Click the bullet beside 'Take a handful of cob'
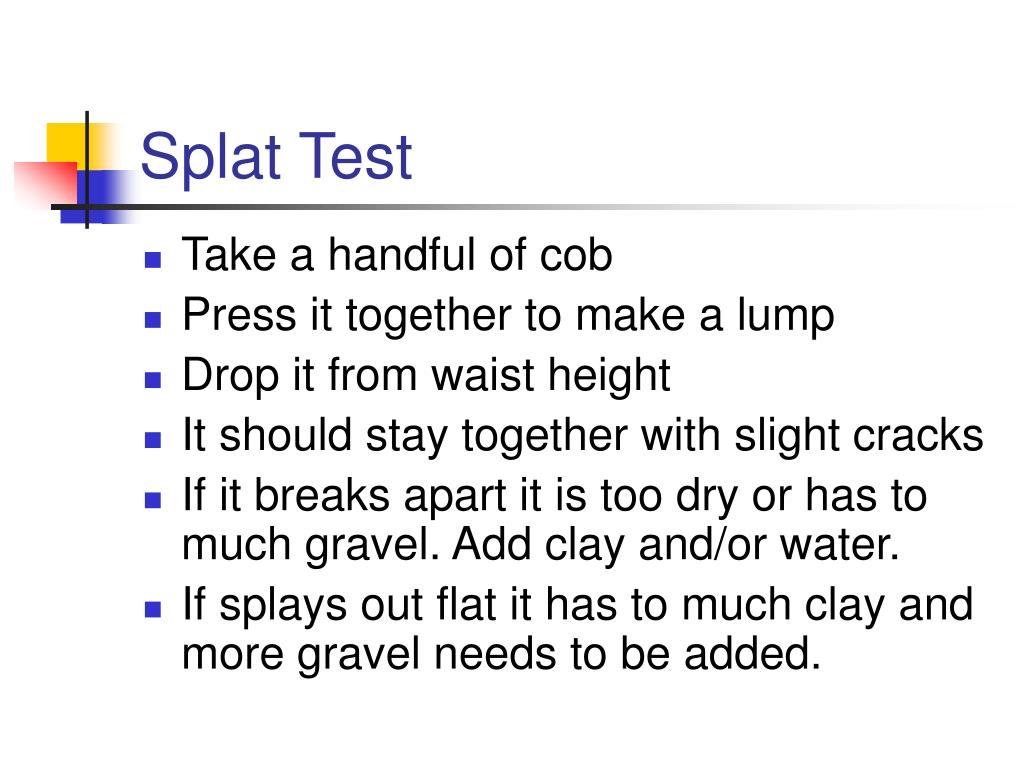Image resolution: width=1024 pixels, height=768 pixels. pyautogui.click(x=153, y=260)
